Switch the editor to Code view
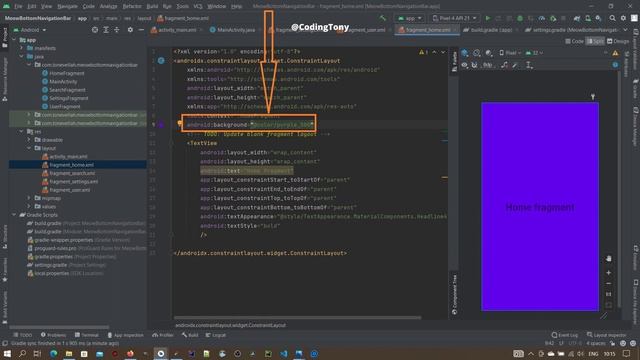Screen dimensions: 640x360 tap(574, 41)
